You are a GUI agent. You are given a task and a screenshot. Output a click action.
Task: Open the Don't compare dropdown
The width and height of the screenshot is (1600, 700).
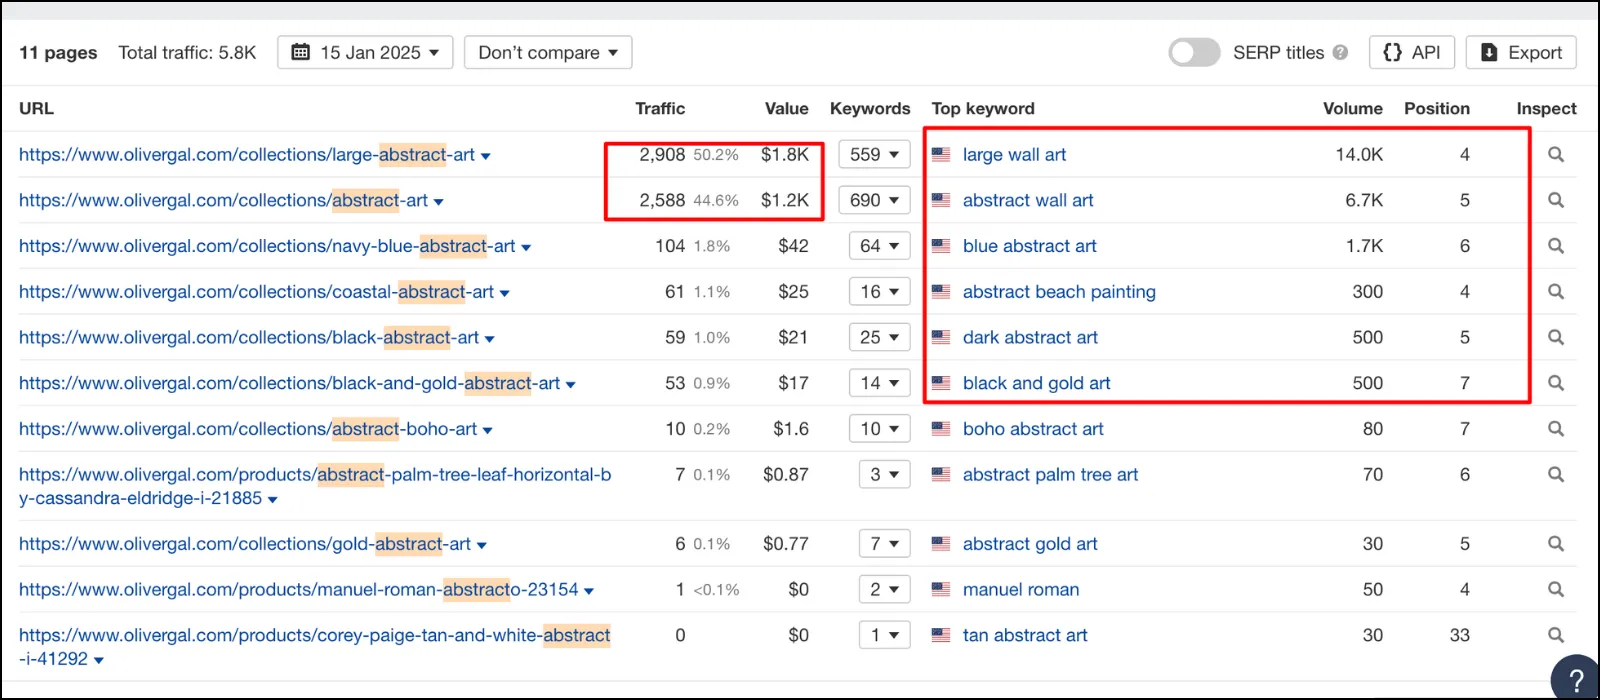(548, 53)
